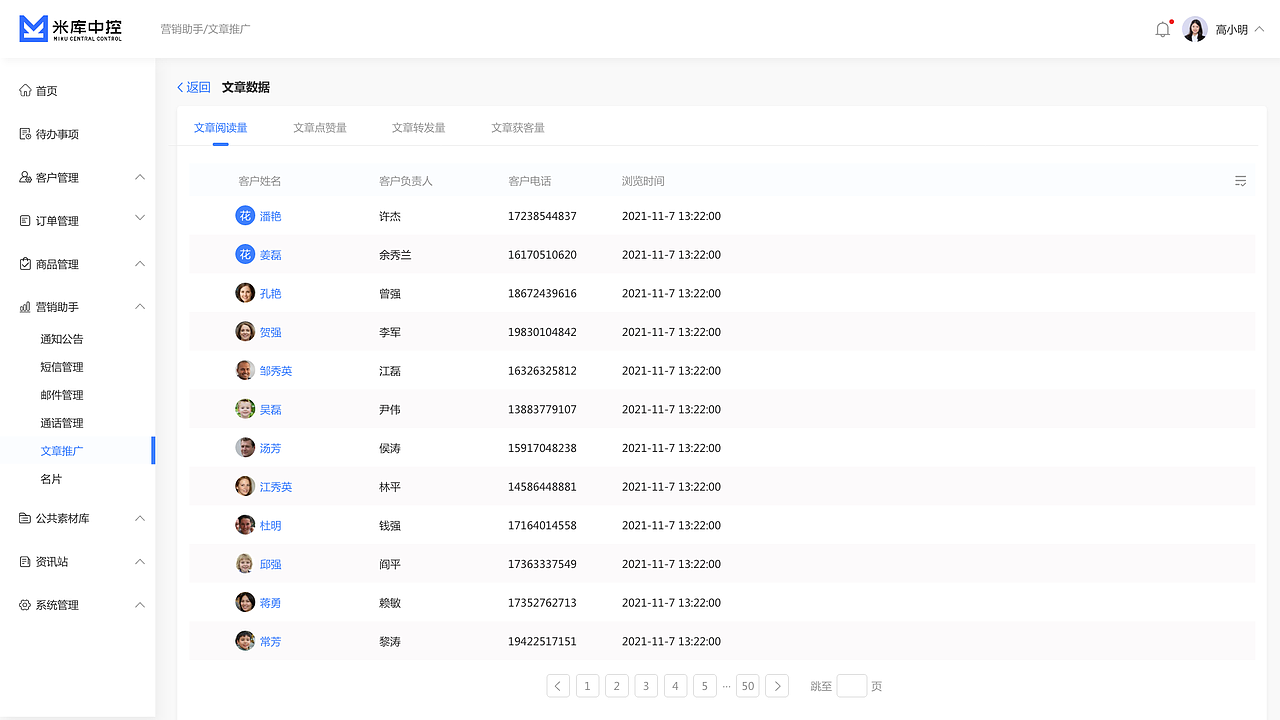The width and height of the screenshot is (1280, 720).
Task: Click the 待办事项 sidebar icon
Action: coord(25,134)
